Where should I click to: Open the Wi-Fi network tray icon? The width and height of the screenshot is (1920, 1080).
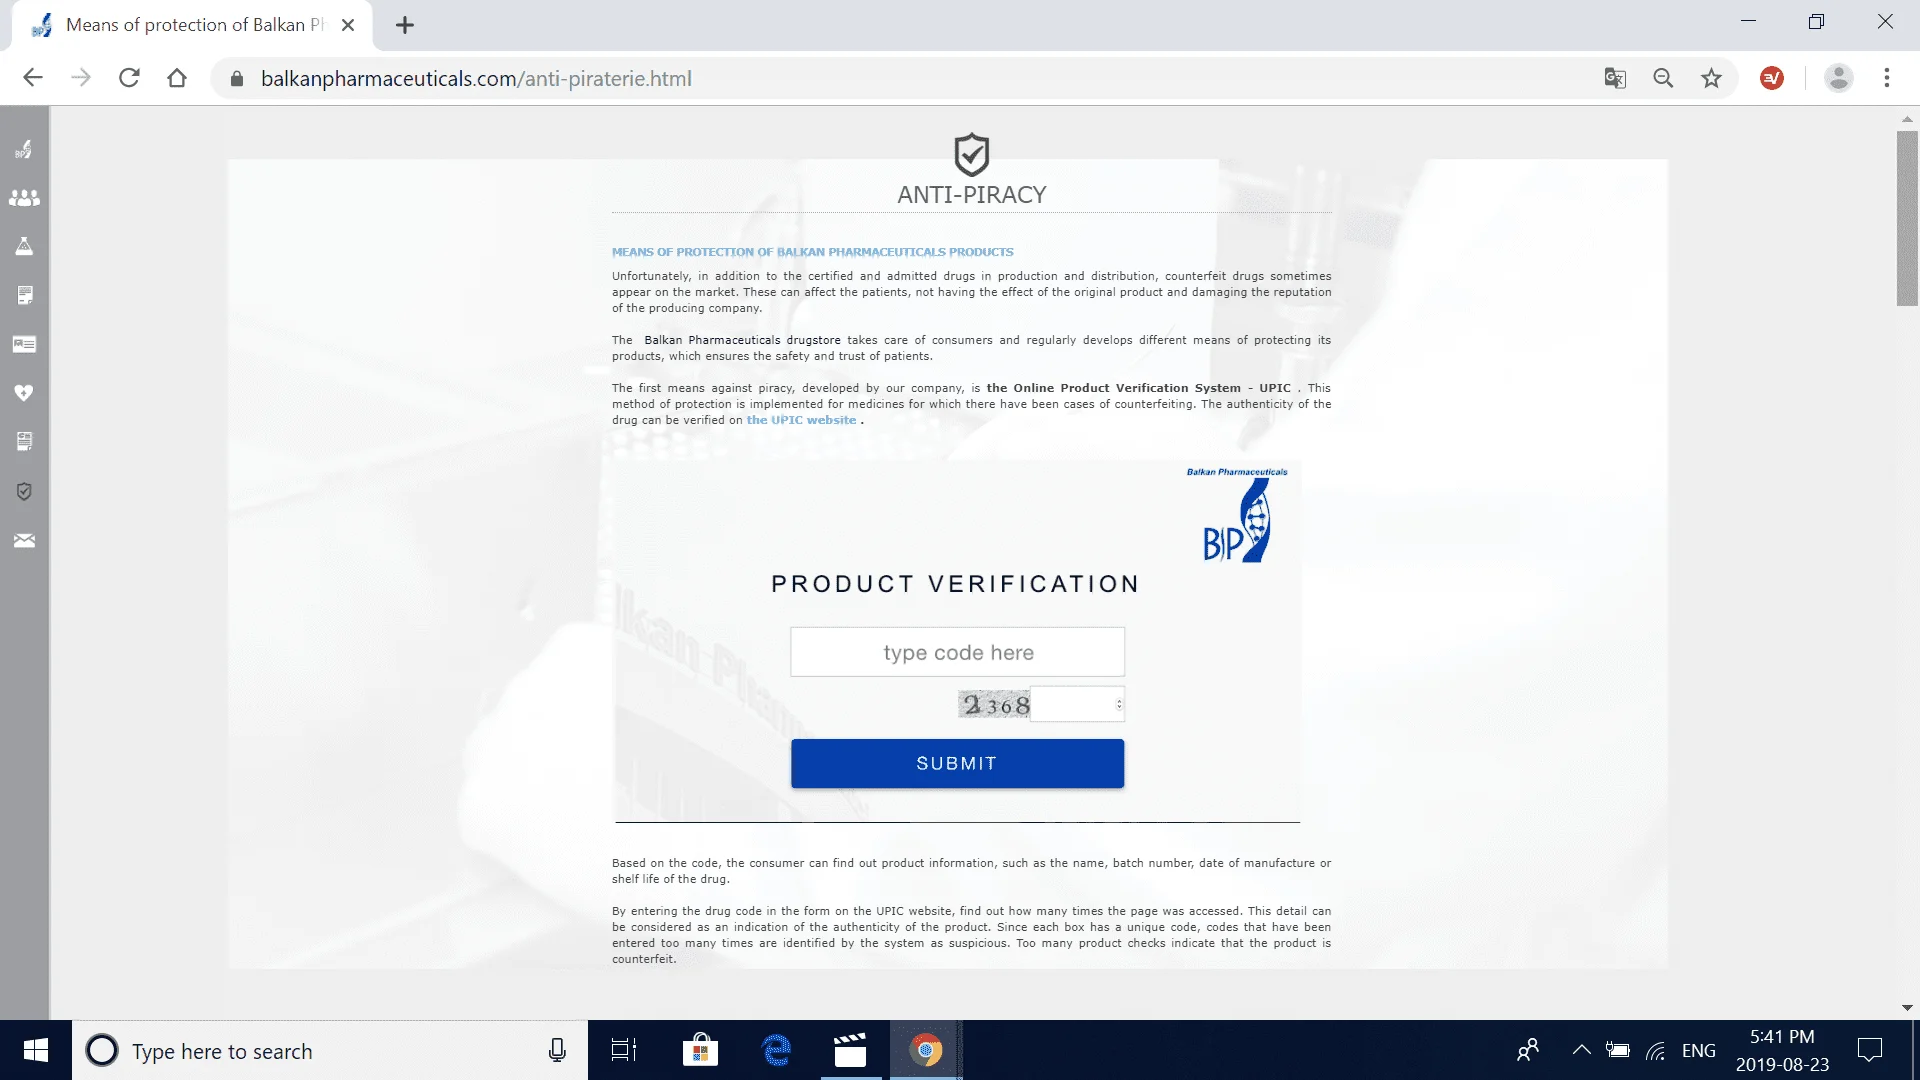click(x=1656, y=1050)
